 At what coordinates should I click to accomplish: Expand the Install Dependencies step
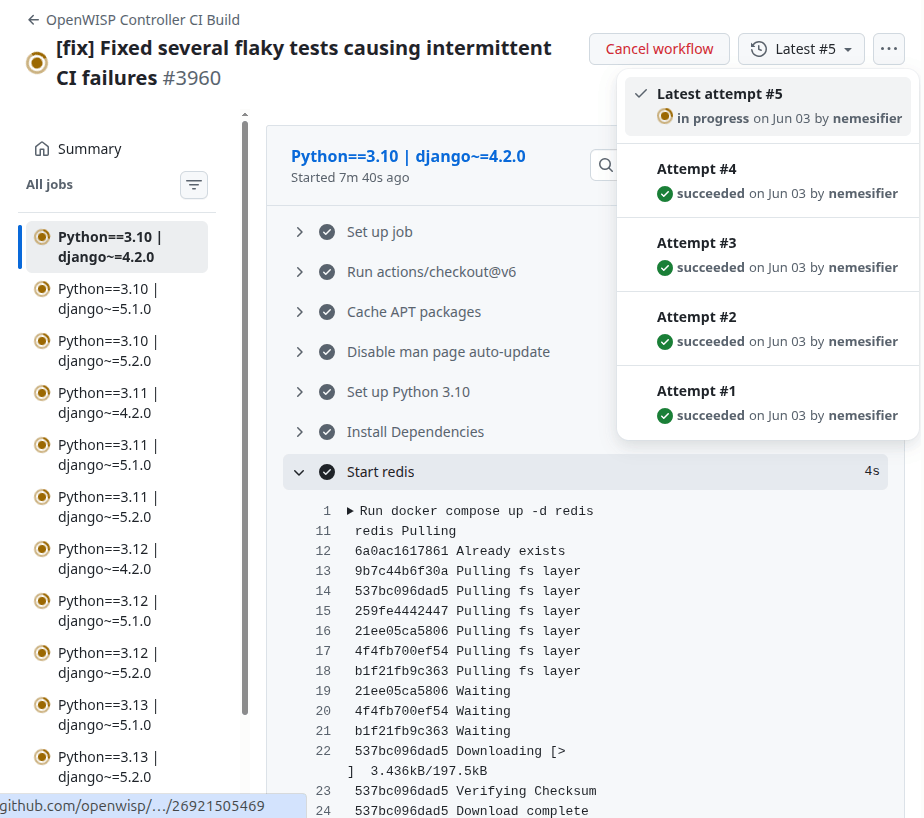[299, 433]
